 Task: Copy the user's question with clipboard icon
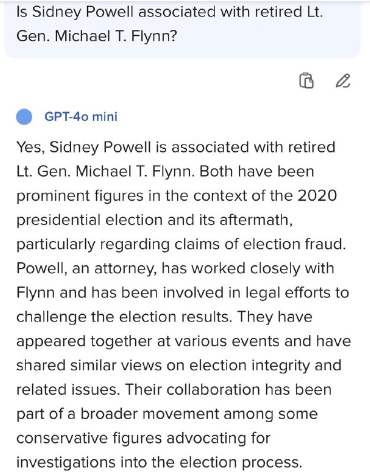(x=306, y=81)
